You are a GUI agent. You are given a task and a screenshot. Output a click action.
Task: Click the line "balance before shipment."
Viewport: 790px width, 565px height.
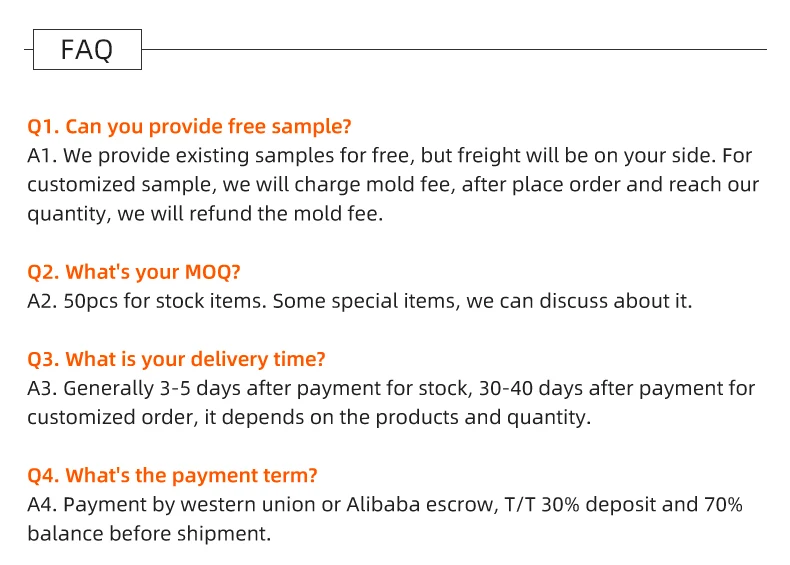coord(149,534)
